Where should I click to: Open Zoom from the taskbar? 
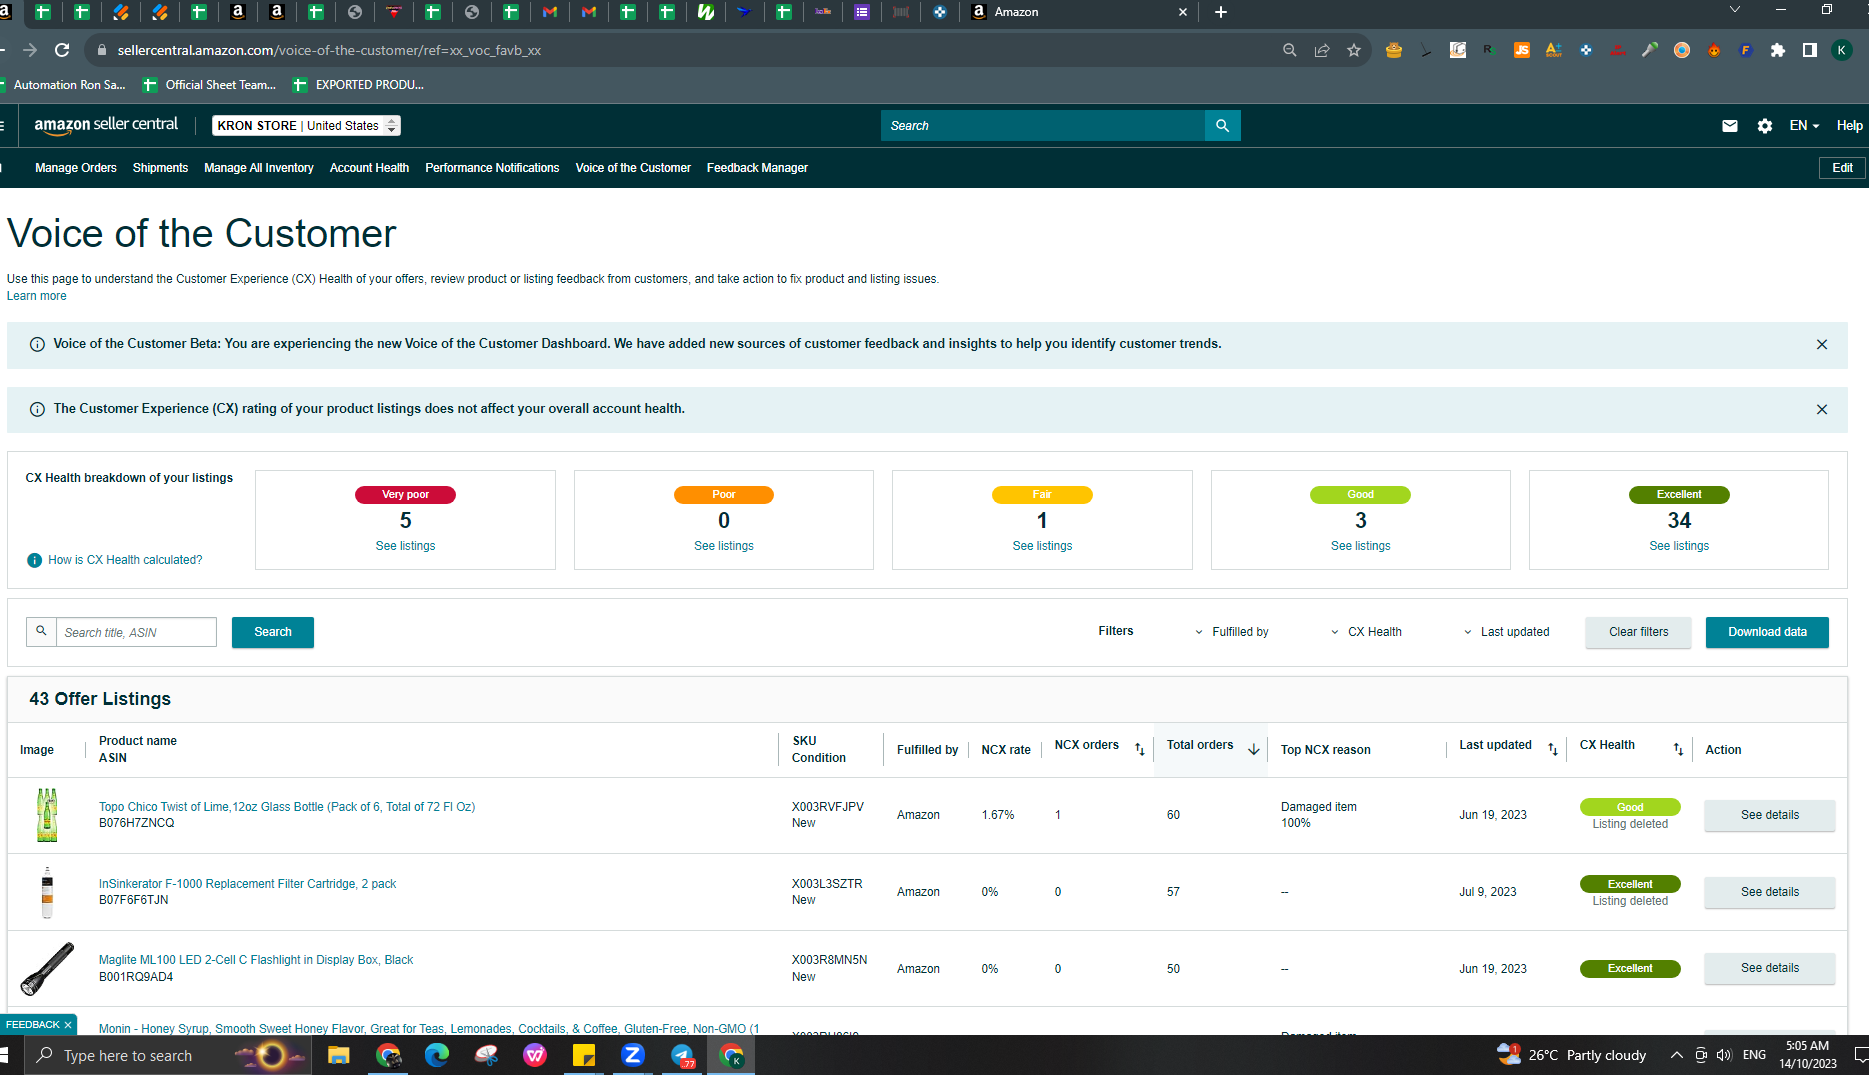point(633,1055)
